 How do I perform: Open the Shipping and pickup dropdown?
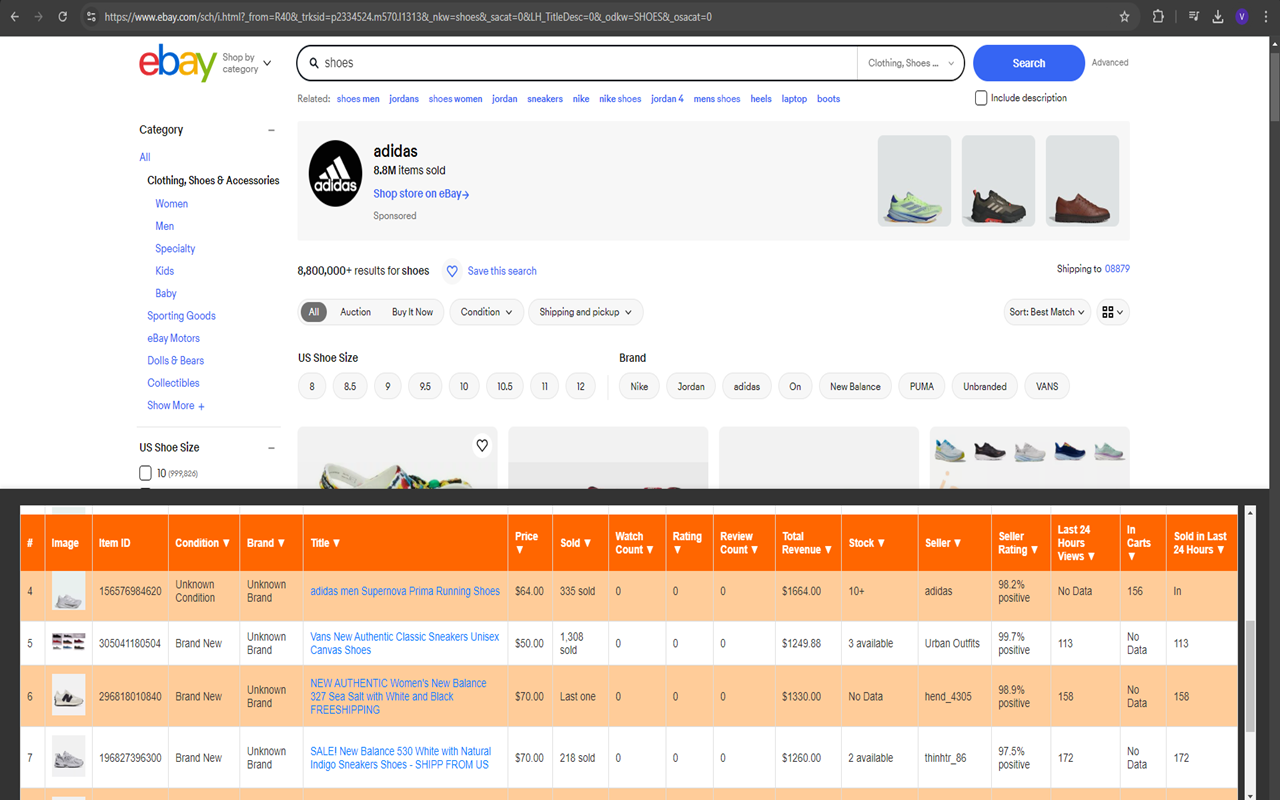pyautogui.click(x=585, y=312)
